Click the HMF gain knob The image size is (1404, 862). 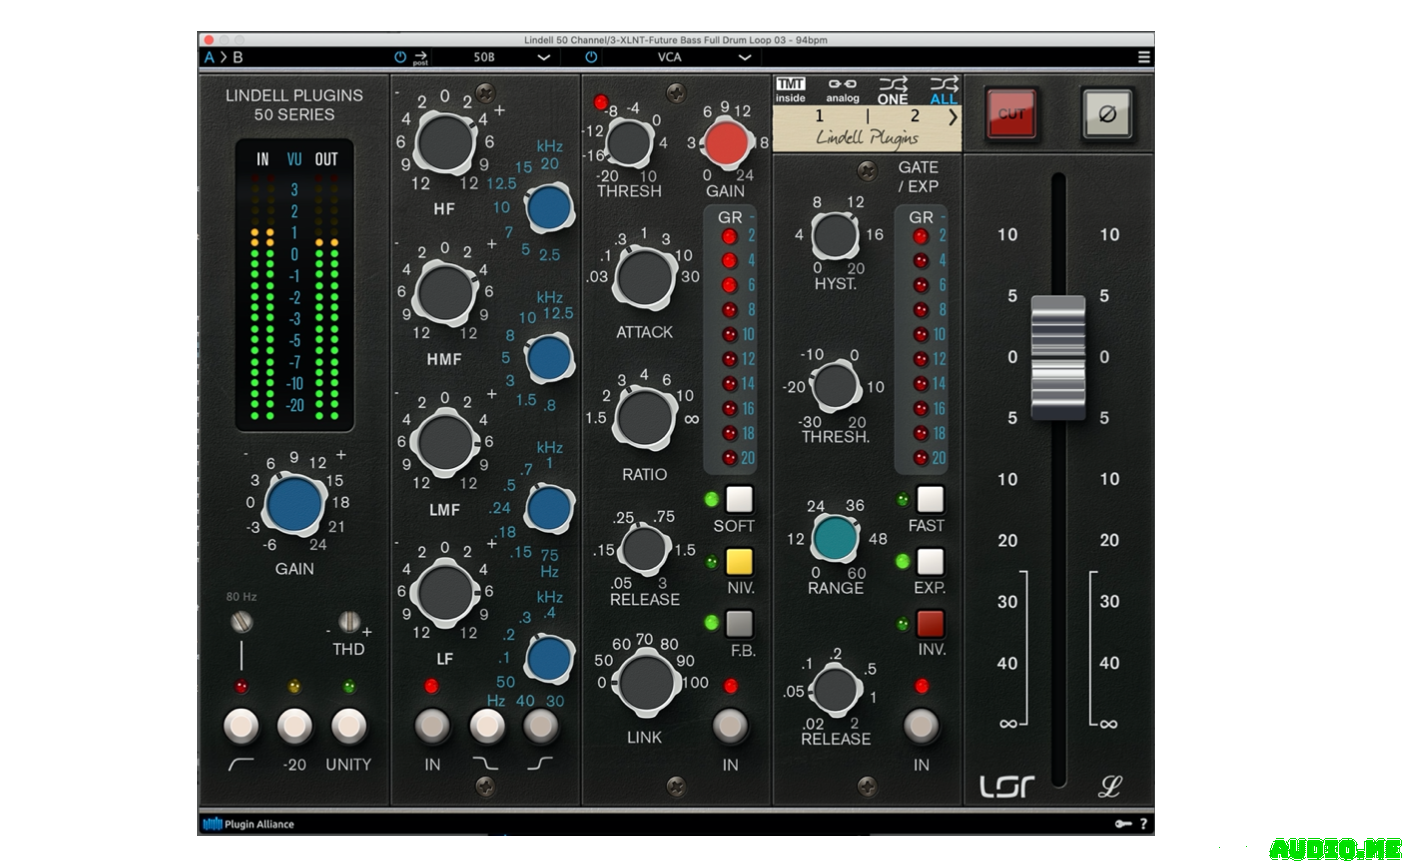[444, 291]
